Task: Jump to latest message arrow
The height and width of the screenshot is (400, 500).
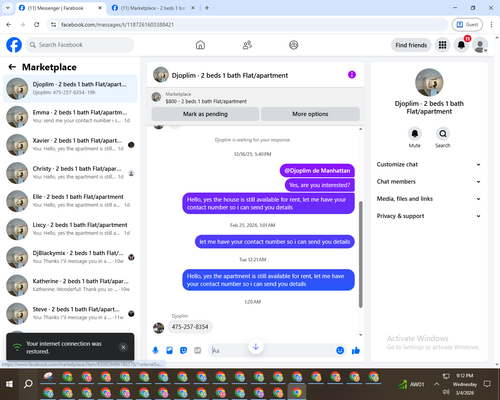Action: [256, 347]
